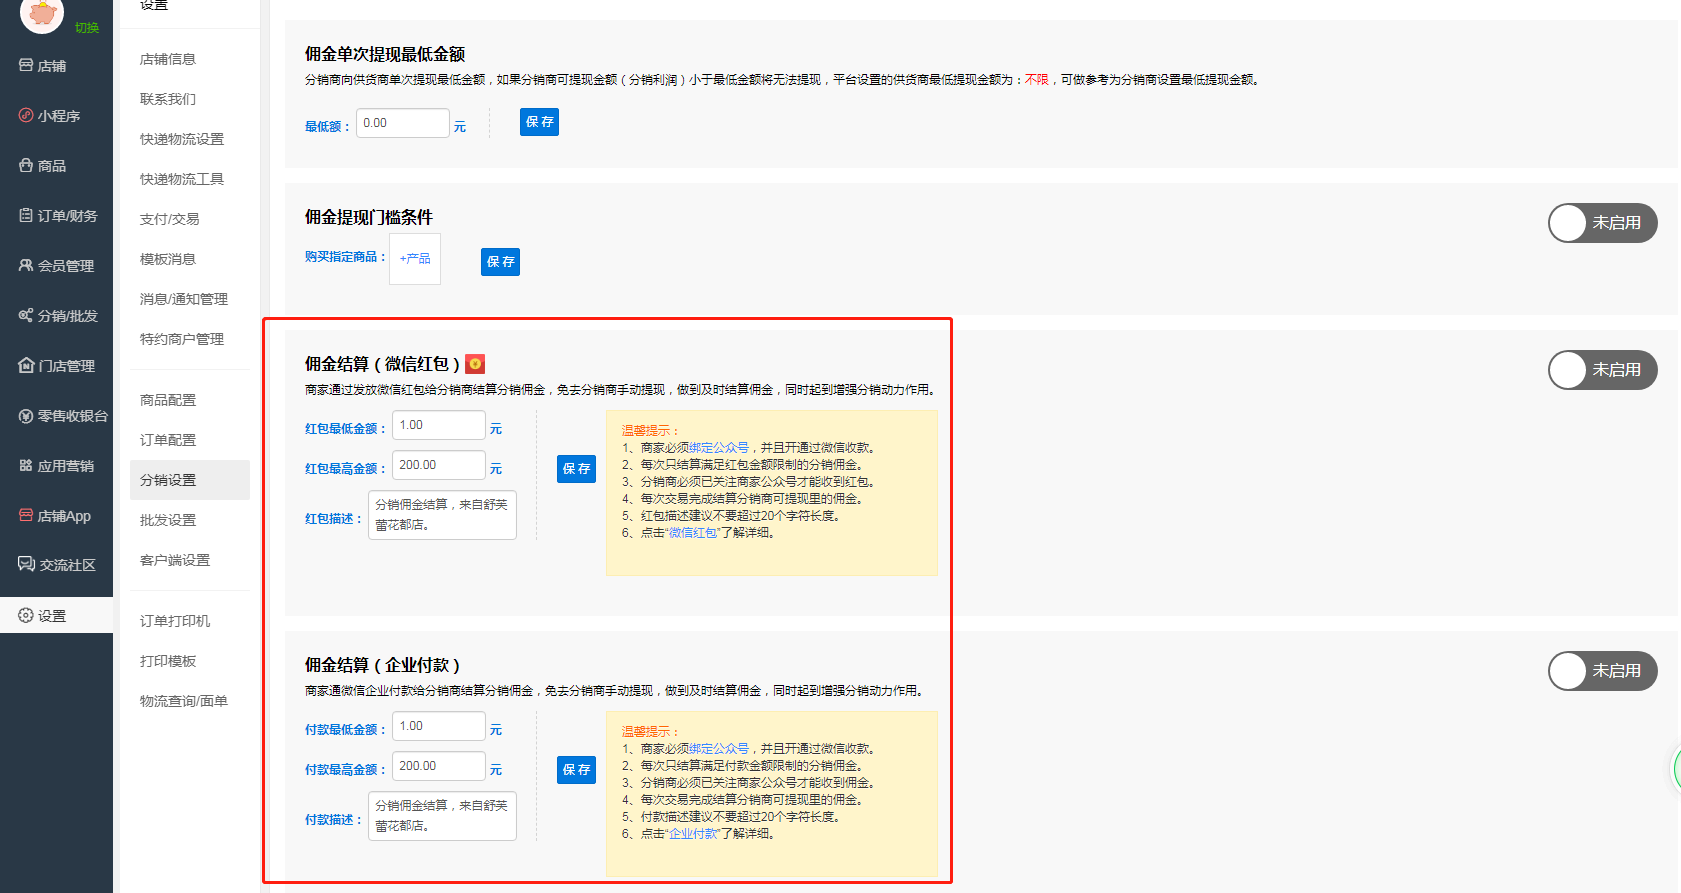Click the red envelope icon beside 微信红包
This screenshot has width=1681, height=893.
pos(475,364)
